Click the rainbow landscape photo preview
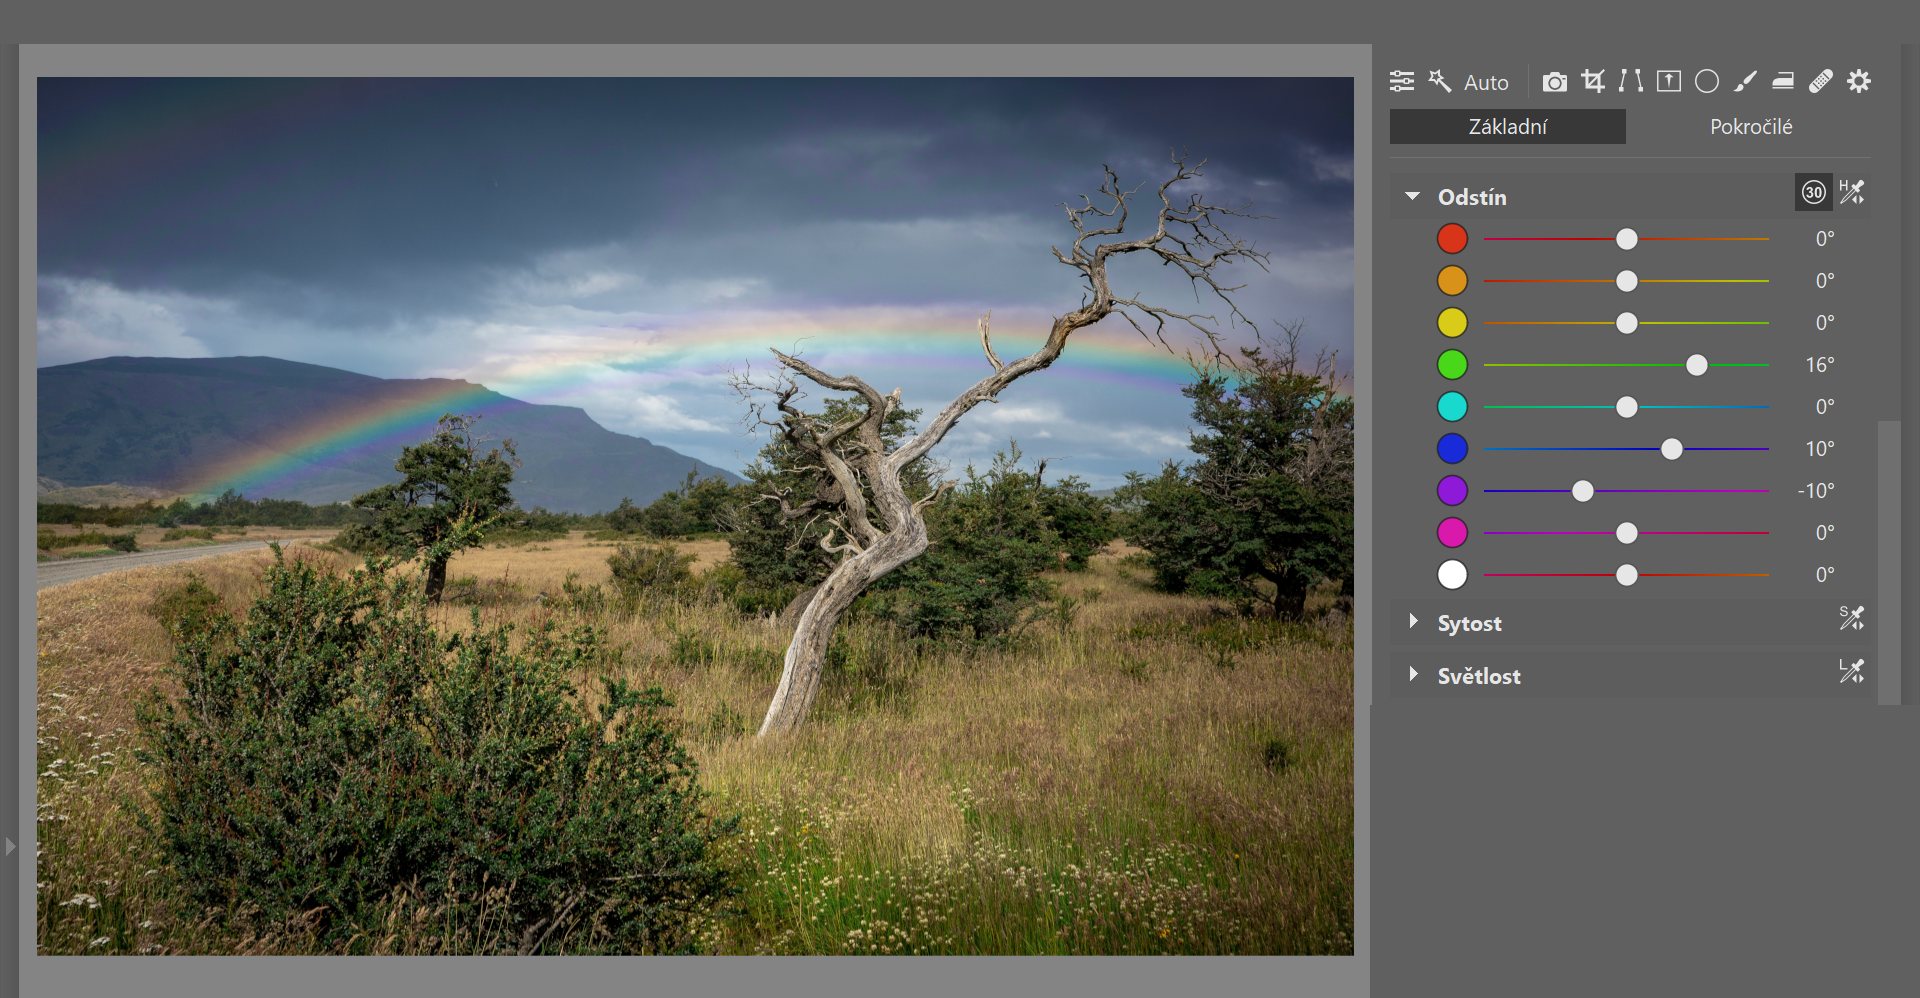Screen dimensions: 1920x998 [695, 516]
